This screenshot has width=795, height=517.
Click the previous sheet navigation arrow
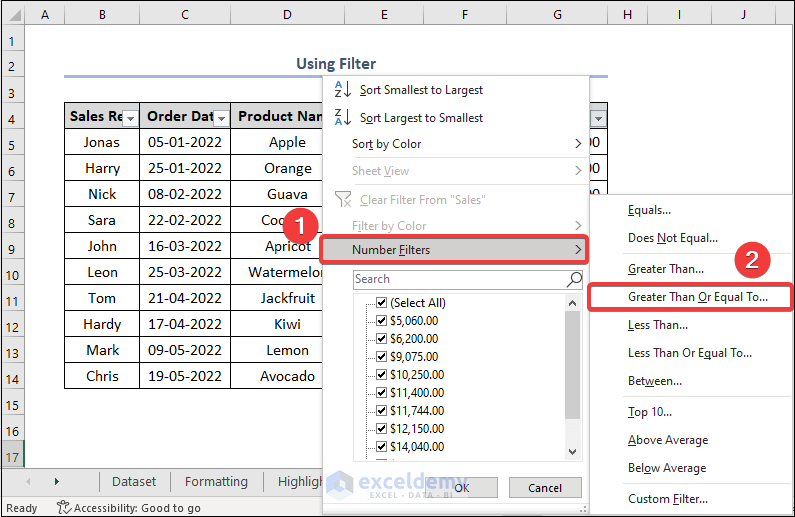[28, 481]
